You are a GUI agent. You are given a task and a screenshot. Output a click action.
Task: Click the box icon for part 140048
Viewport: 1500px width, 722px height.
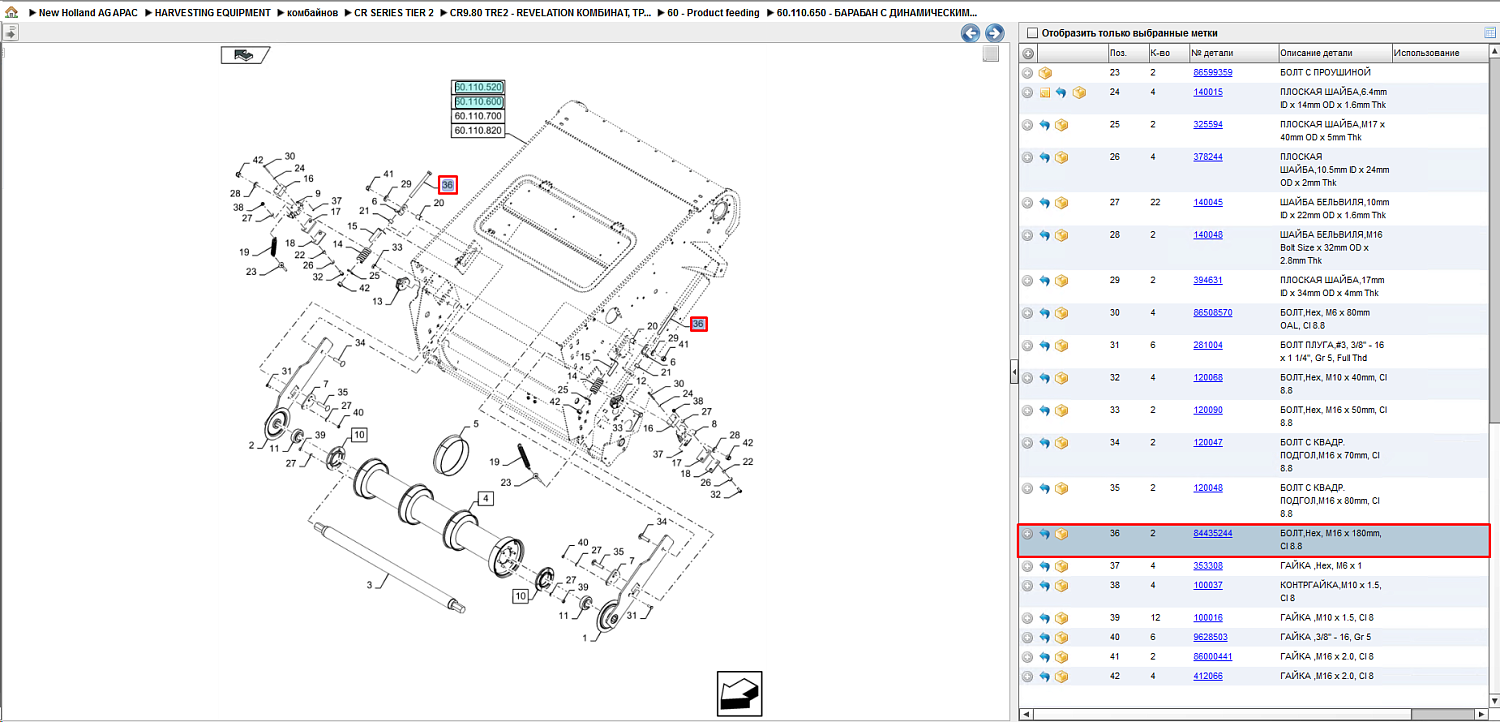1062,235
